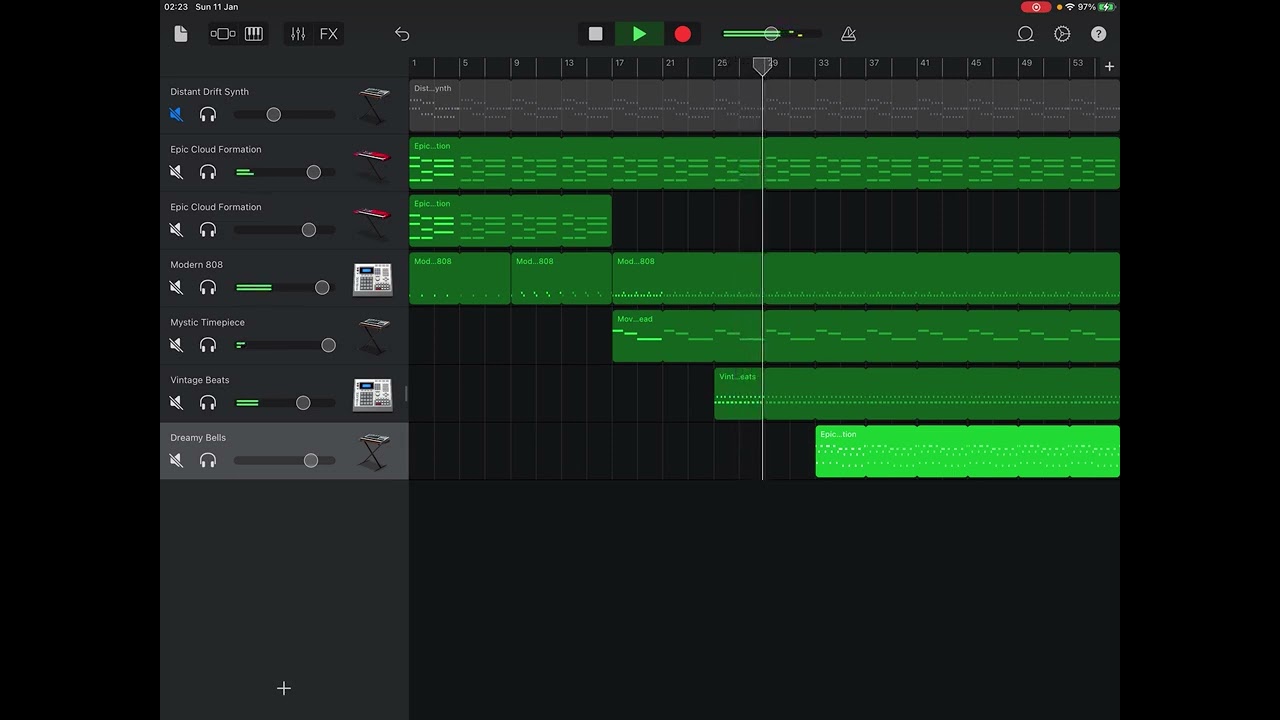
Task: Select the Mov...ead region
Action: point(866,336)
